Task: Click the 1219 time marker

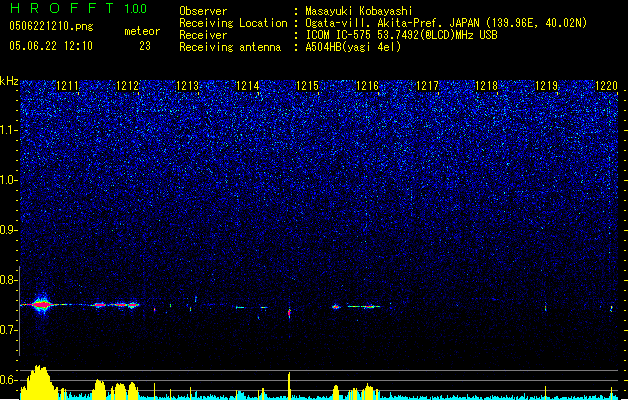Action: tap(546, 86)
